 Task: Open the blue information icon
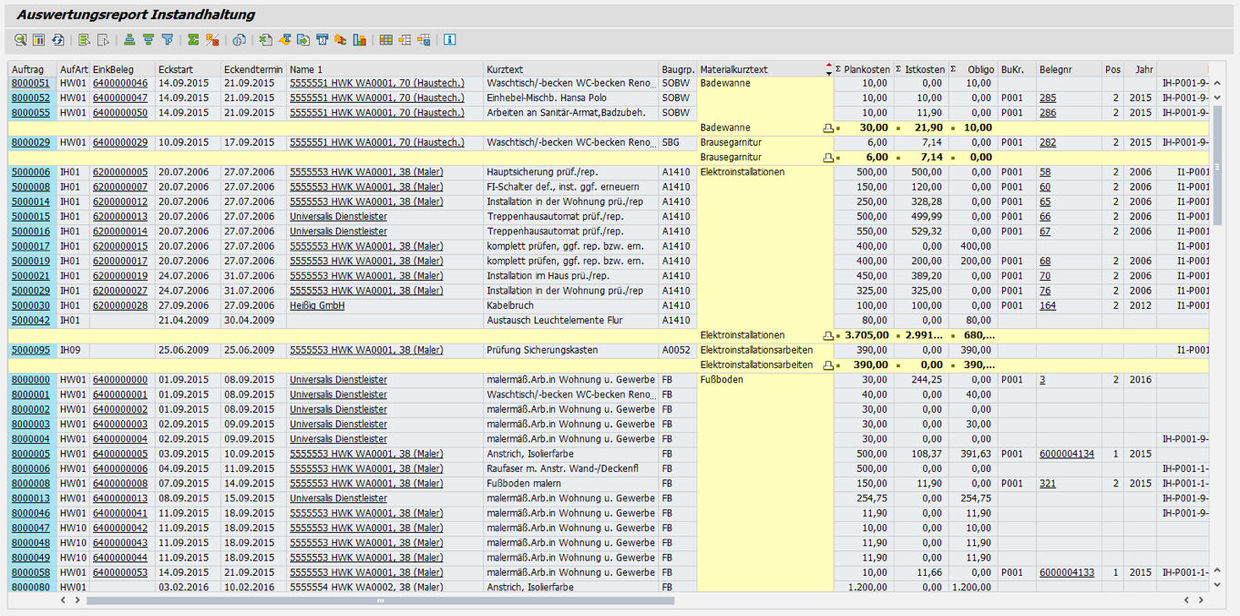click(x=449, y=40)
